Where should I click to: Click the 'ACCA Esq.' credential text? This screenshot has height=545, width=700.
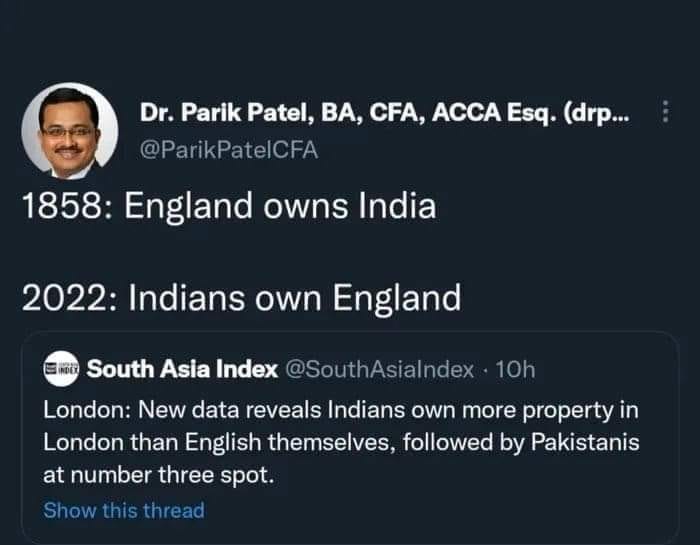coord(500,114)
